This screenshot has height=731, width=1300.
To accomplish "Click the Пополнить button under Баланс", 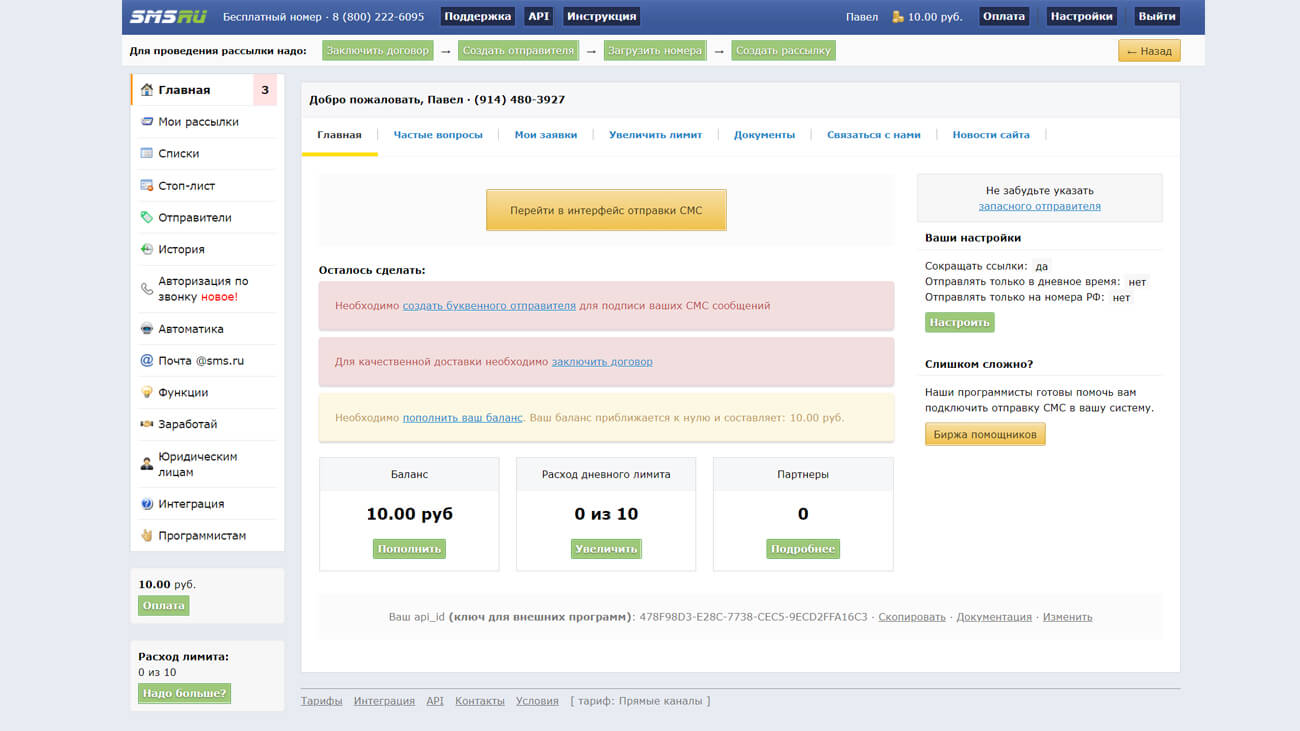I will click(409, 549).
